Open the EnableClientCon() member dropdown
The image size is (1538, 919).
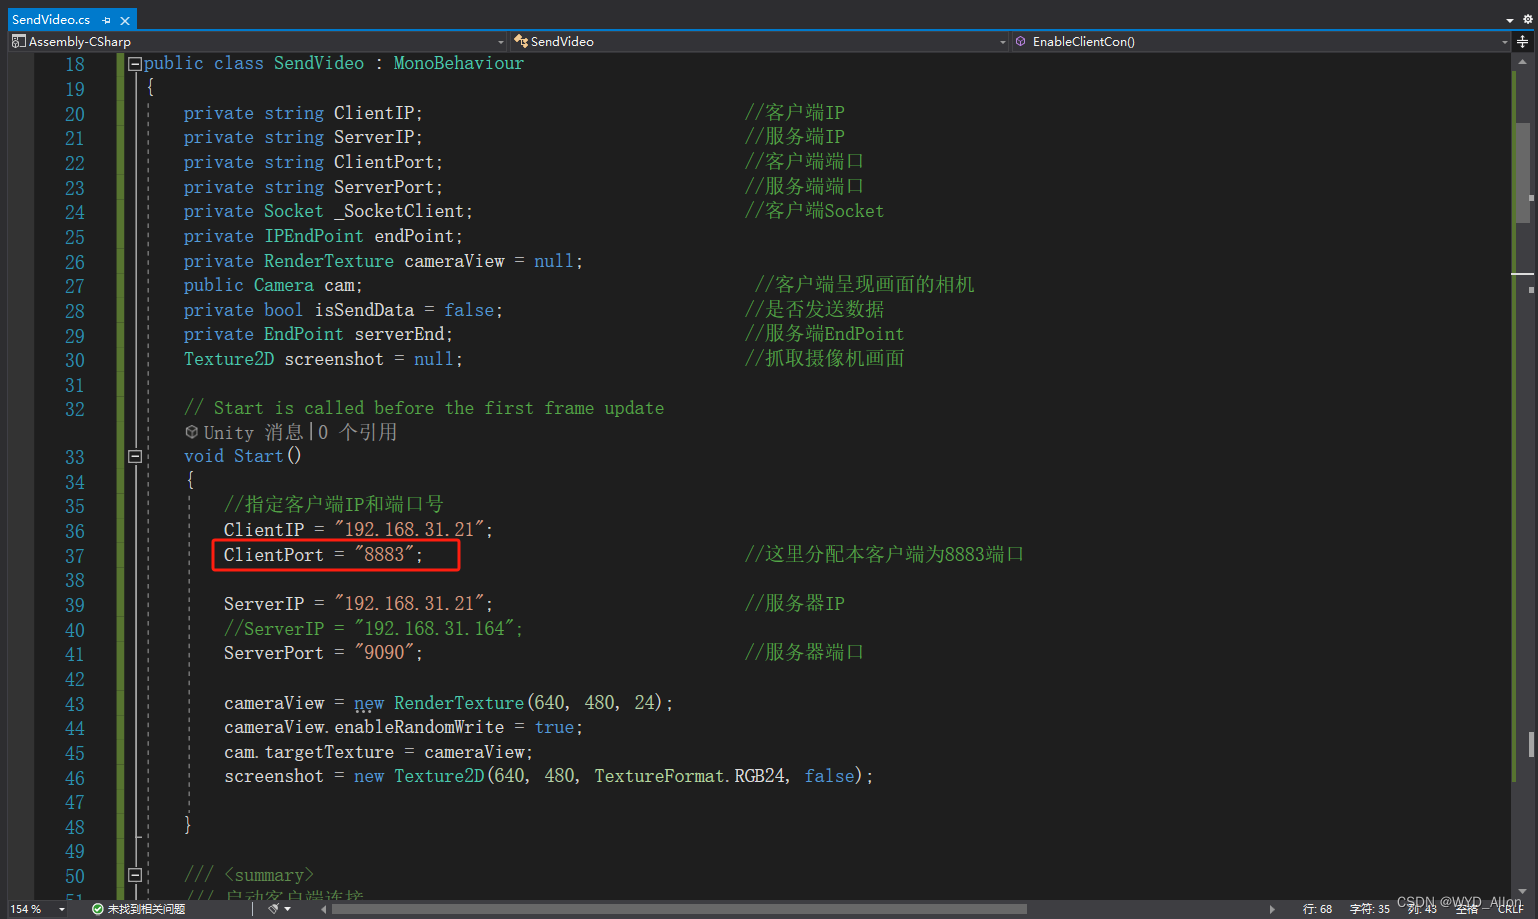click(x=1506, y=42)
